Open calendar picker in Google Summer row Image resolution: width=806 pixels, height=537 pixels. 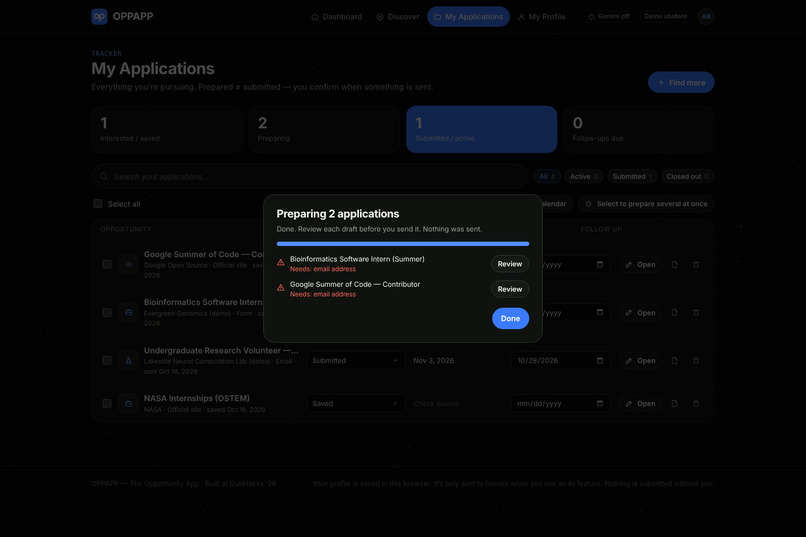[x=599, y=264]
